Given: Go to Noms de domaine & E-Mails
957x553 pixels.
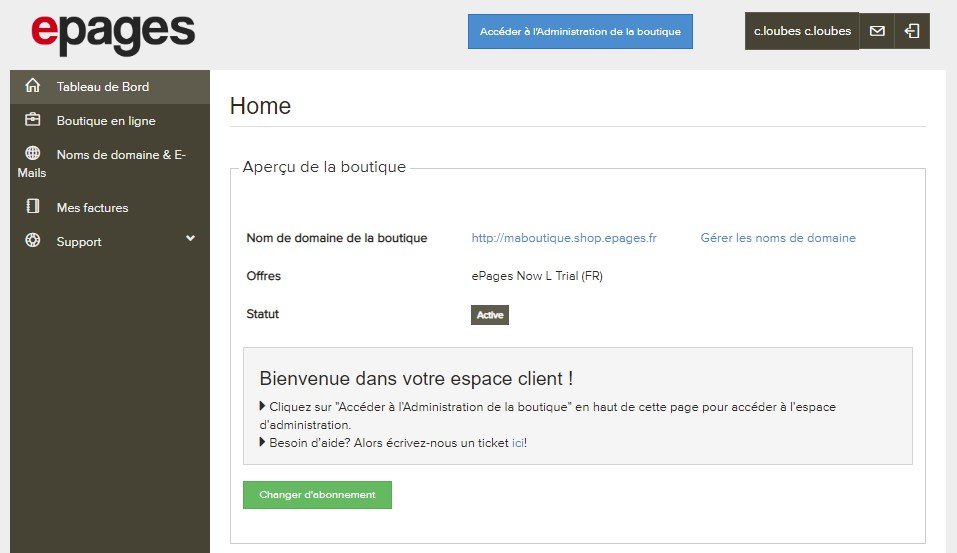Looking at the screenshot, I should pyautogui.click(x=120, y=155).
